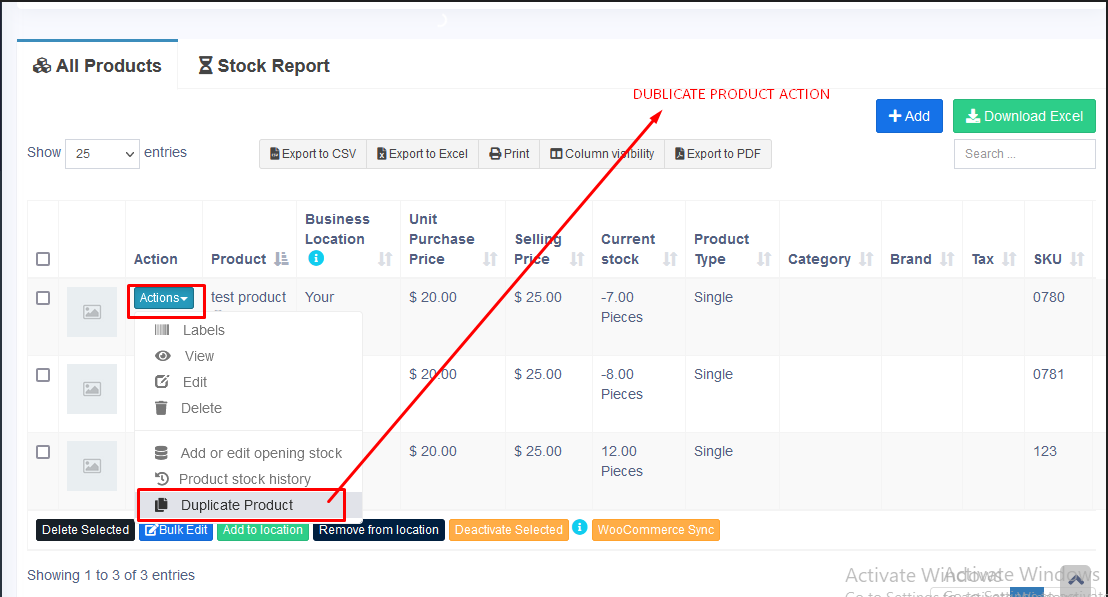The image size is (1108, 597).
Task: Select the third product row checkbox
Action: pos(43,452)
